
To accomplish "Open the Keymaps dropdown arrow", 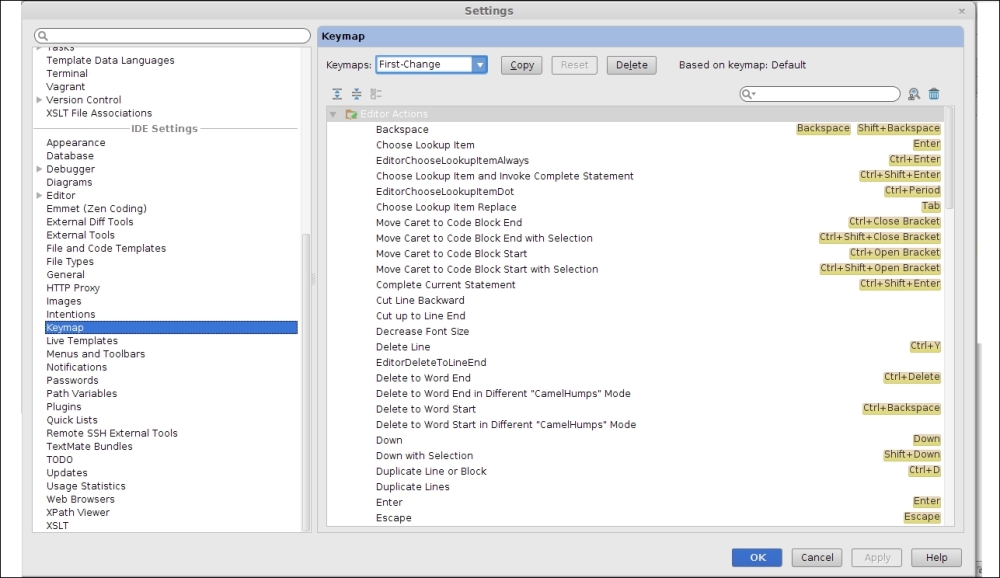I will click(x=480, y=64).
